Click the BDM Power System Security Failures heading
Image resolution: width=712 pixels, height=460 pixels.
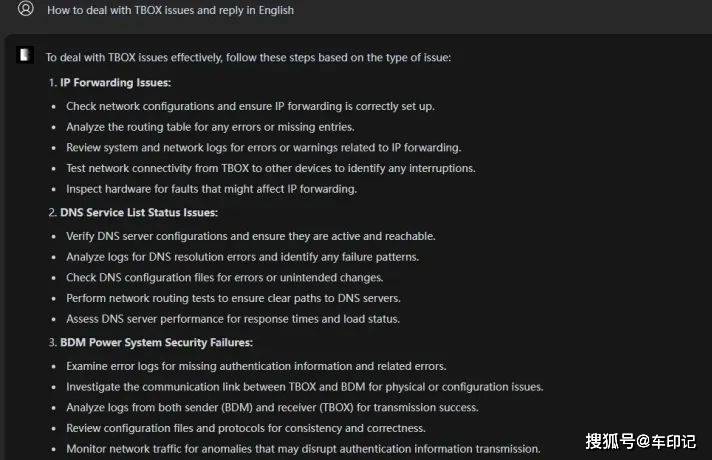coord(156,342)
